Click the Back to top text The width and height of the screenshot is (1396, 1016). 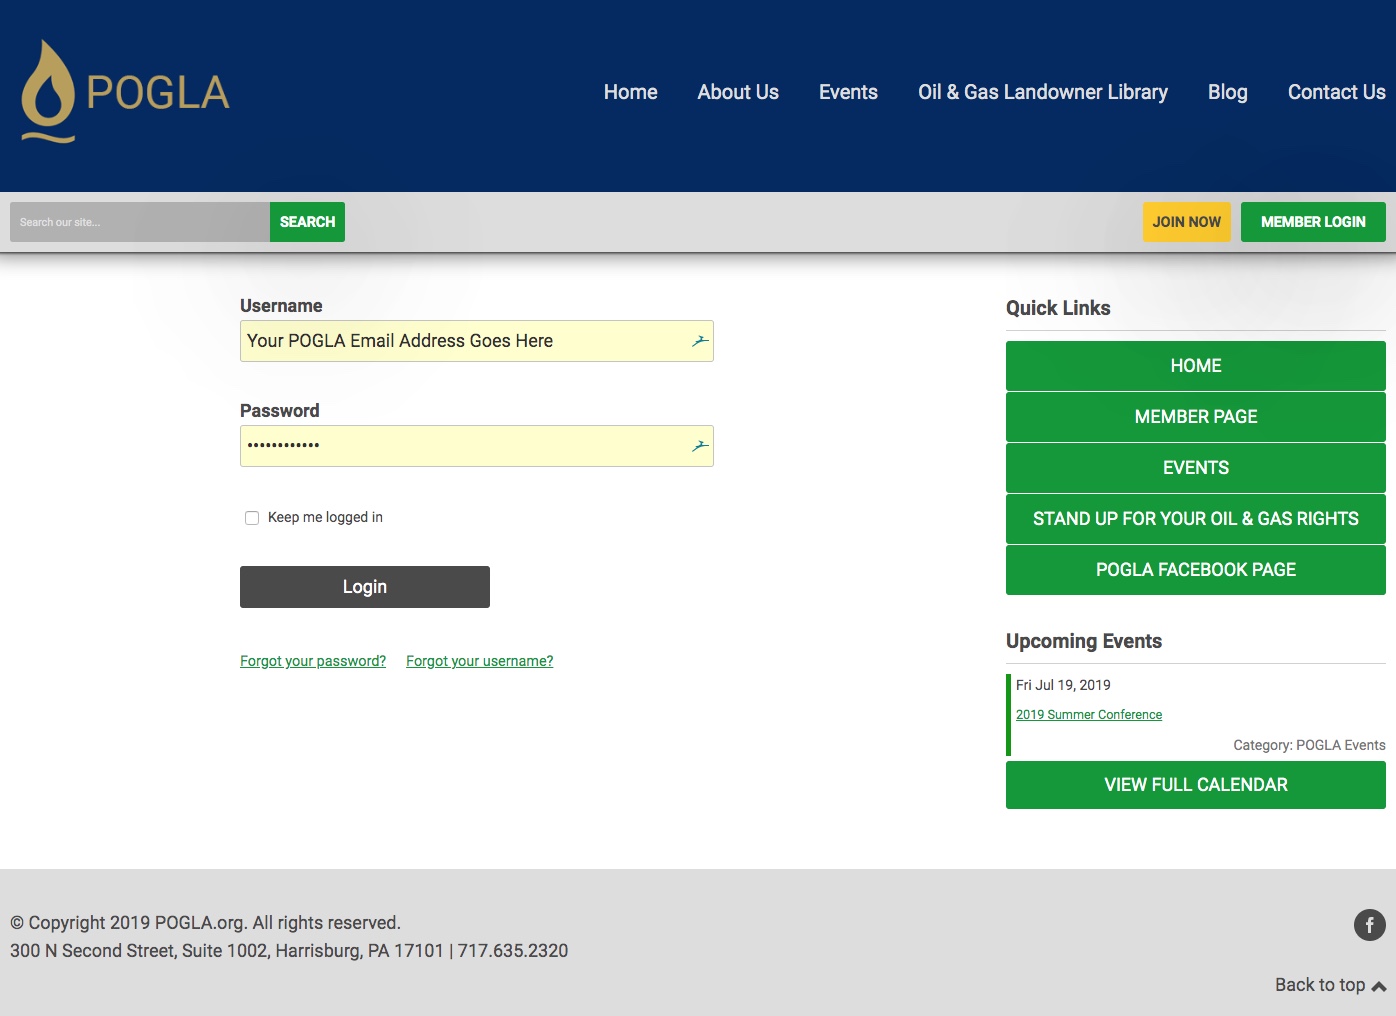click(x=1320, y=985)
